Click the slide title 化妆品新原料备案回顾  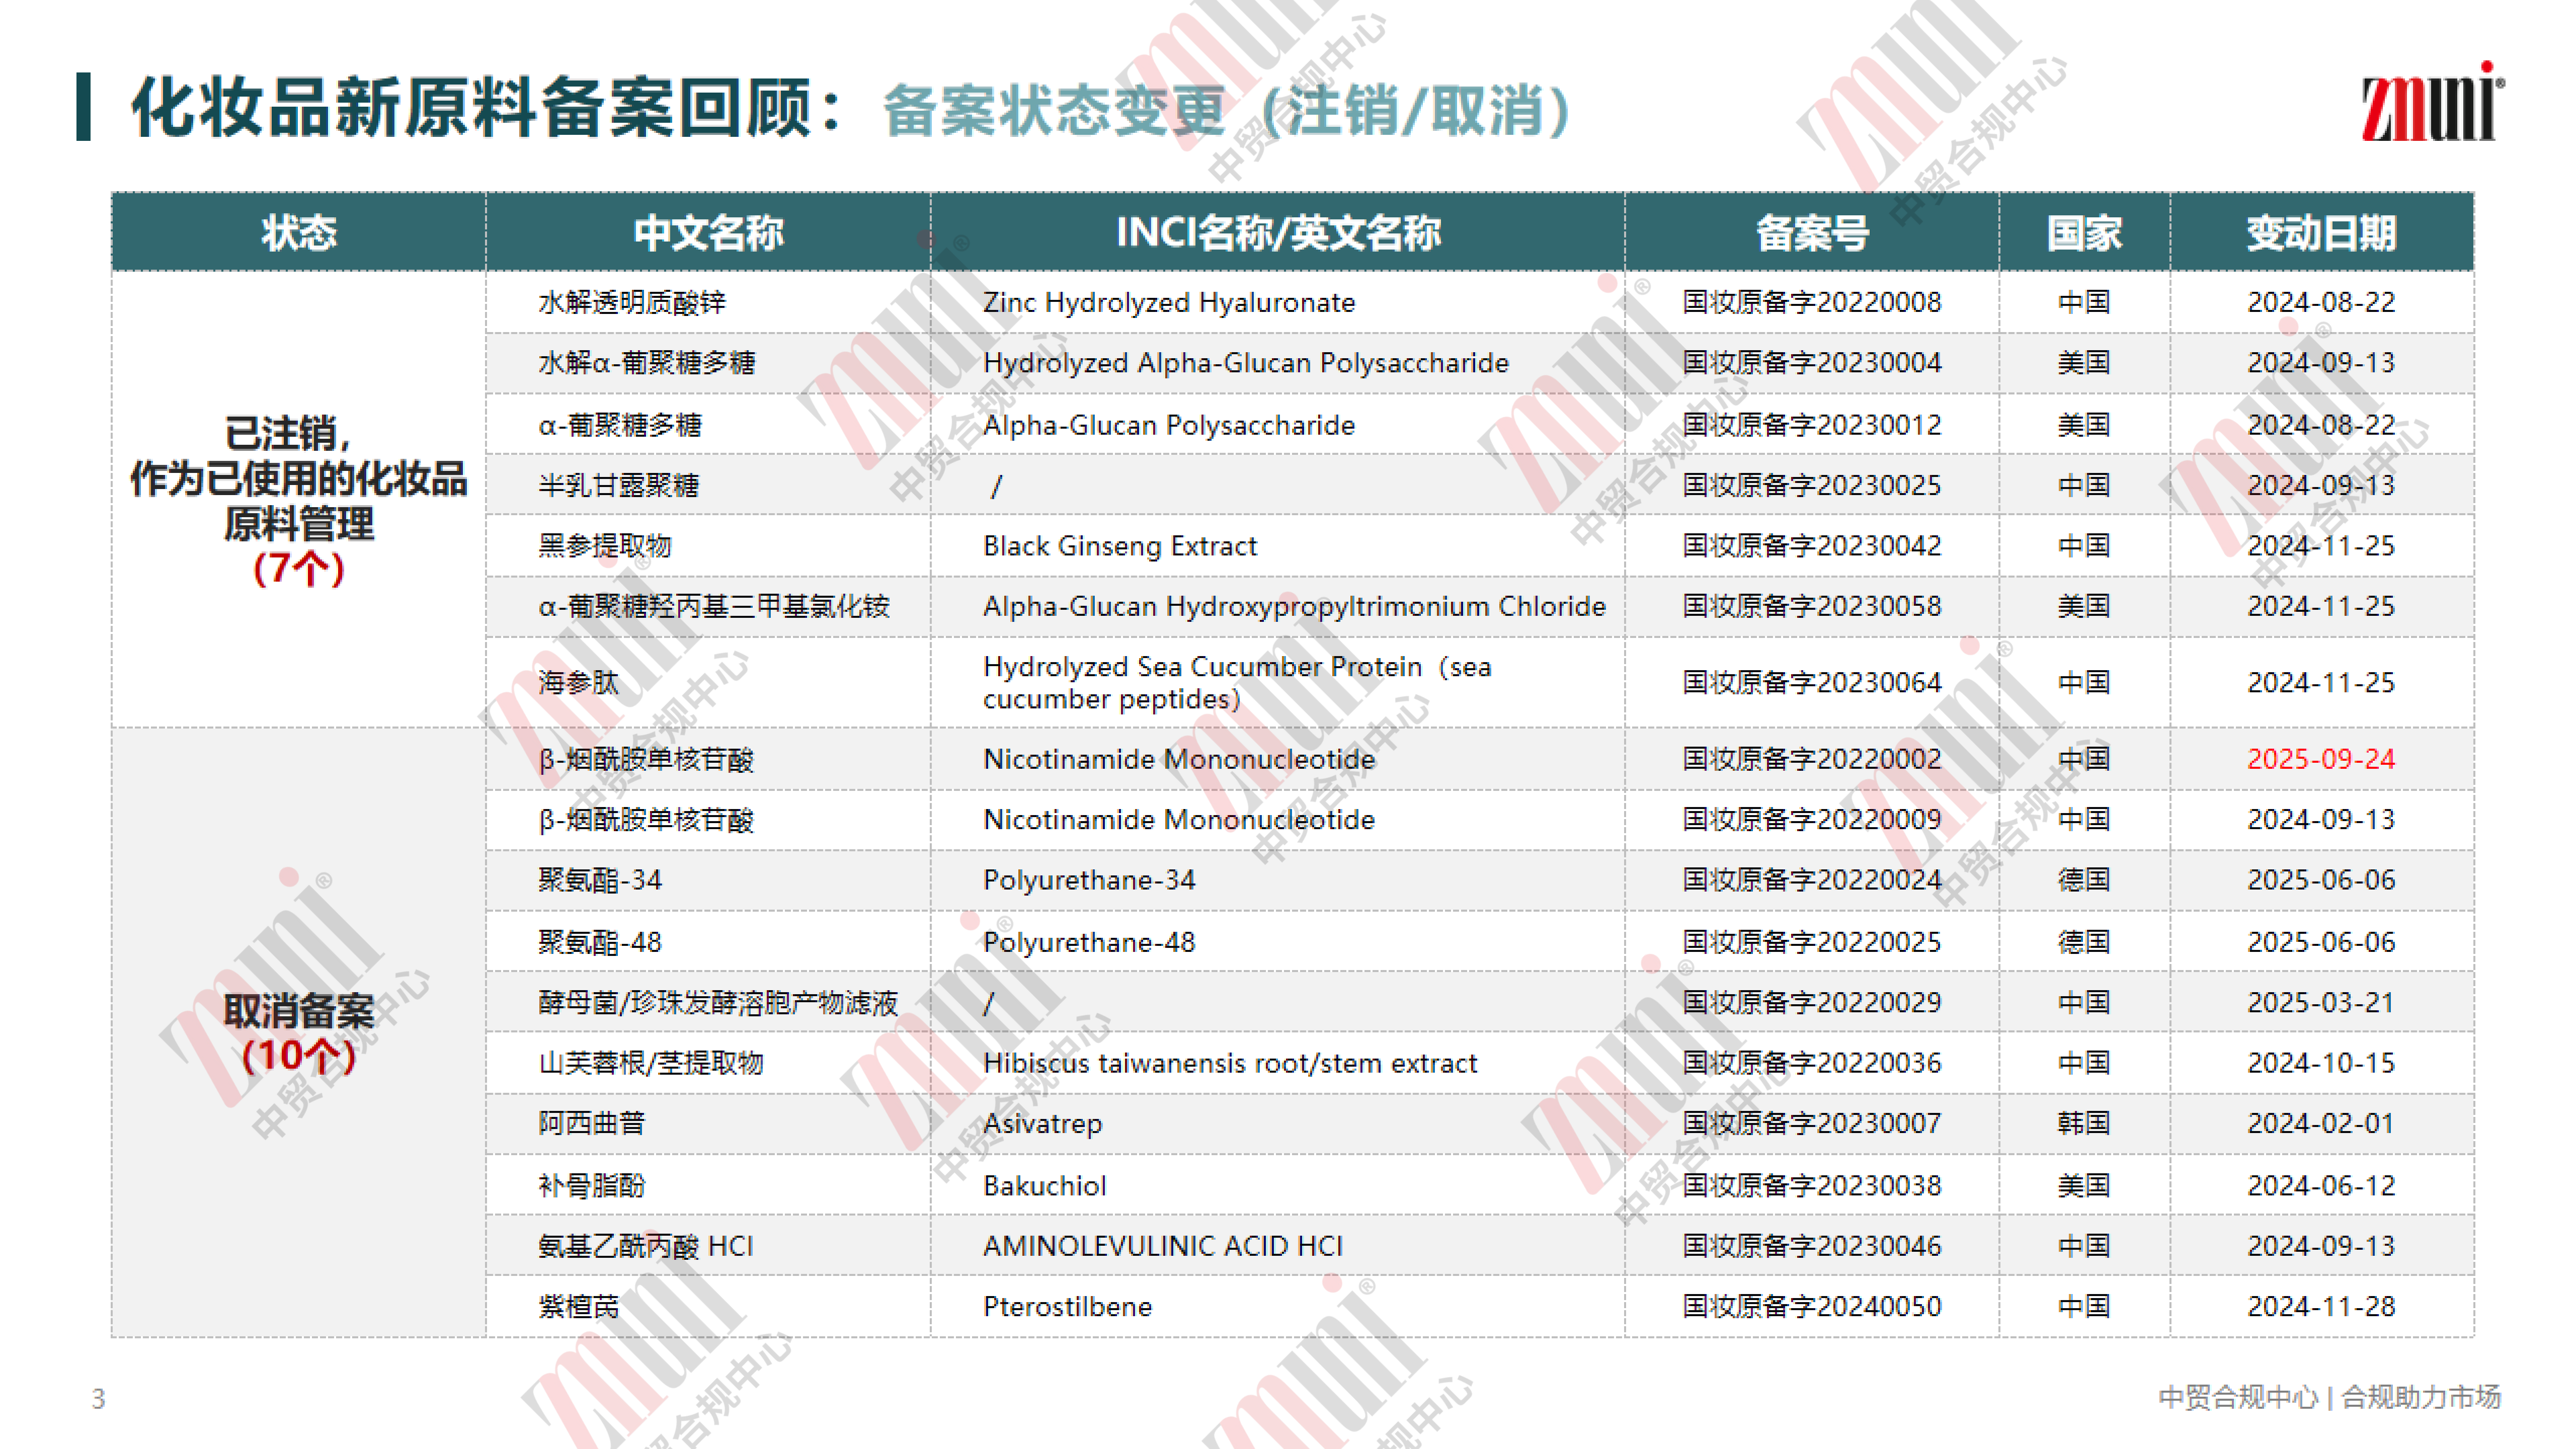coord(470,108)
